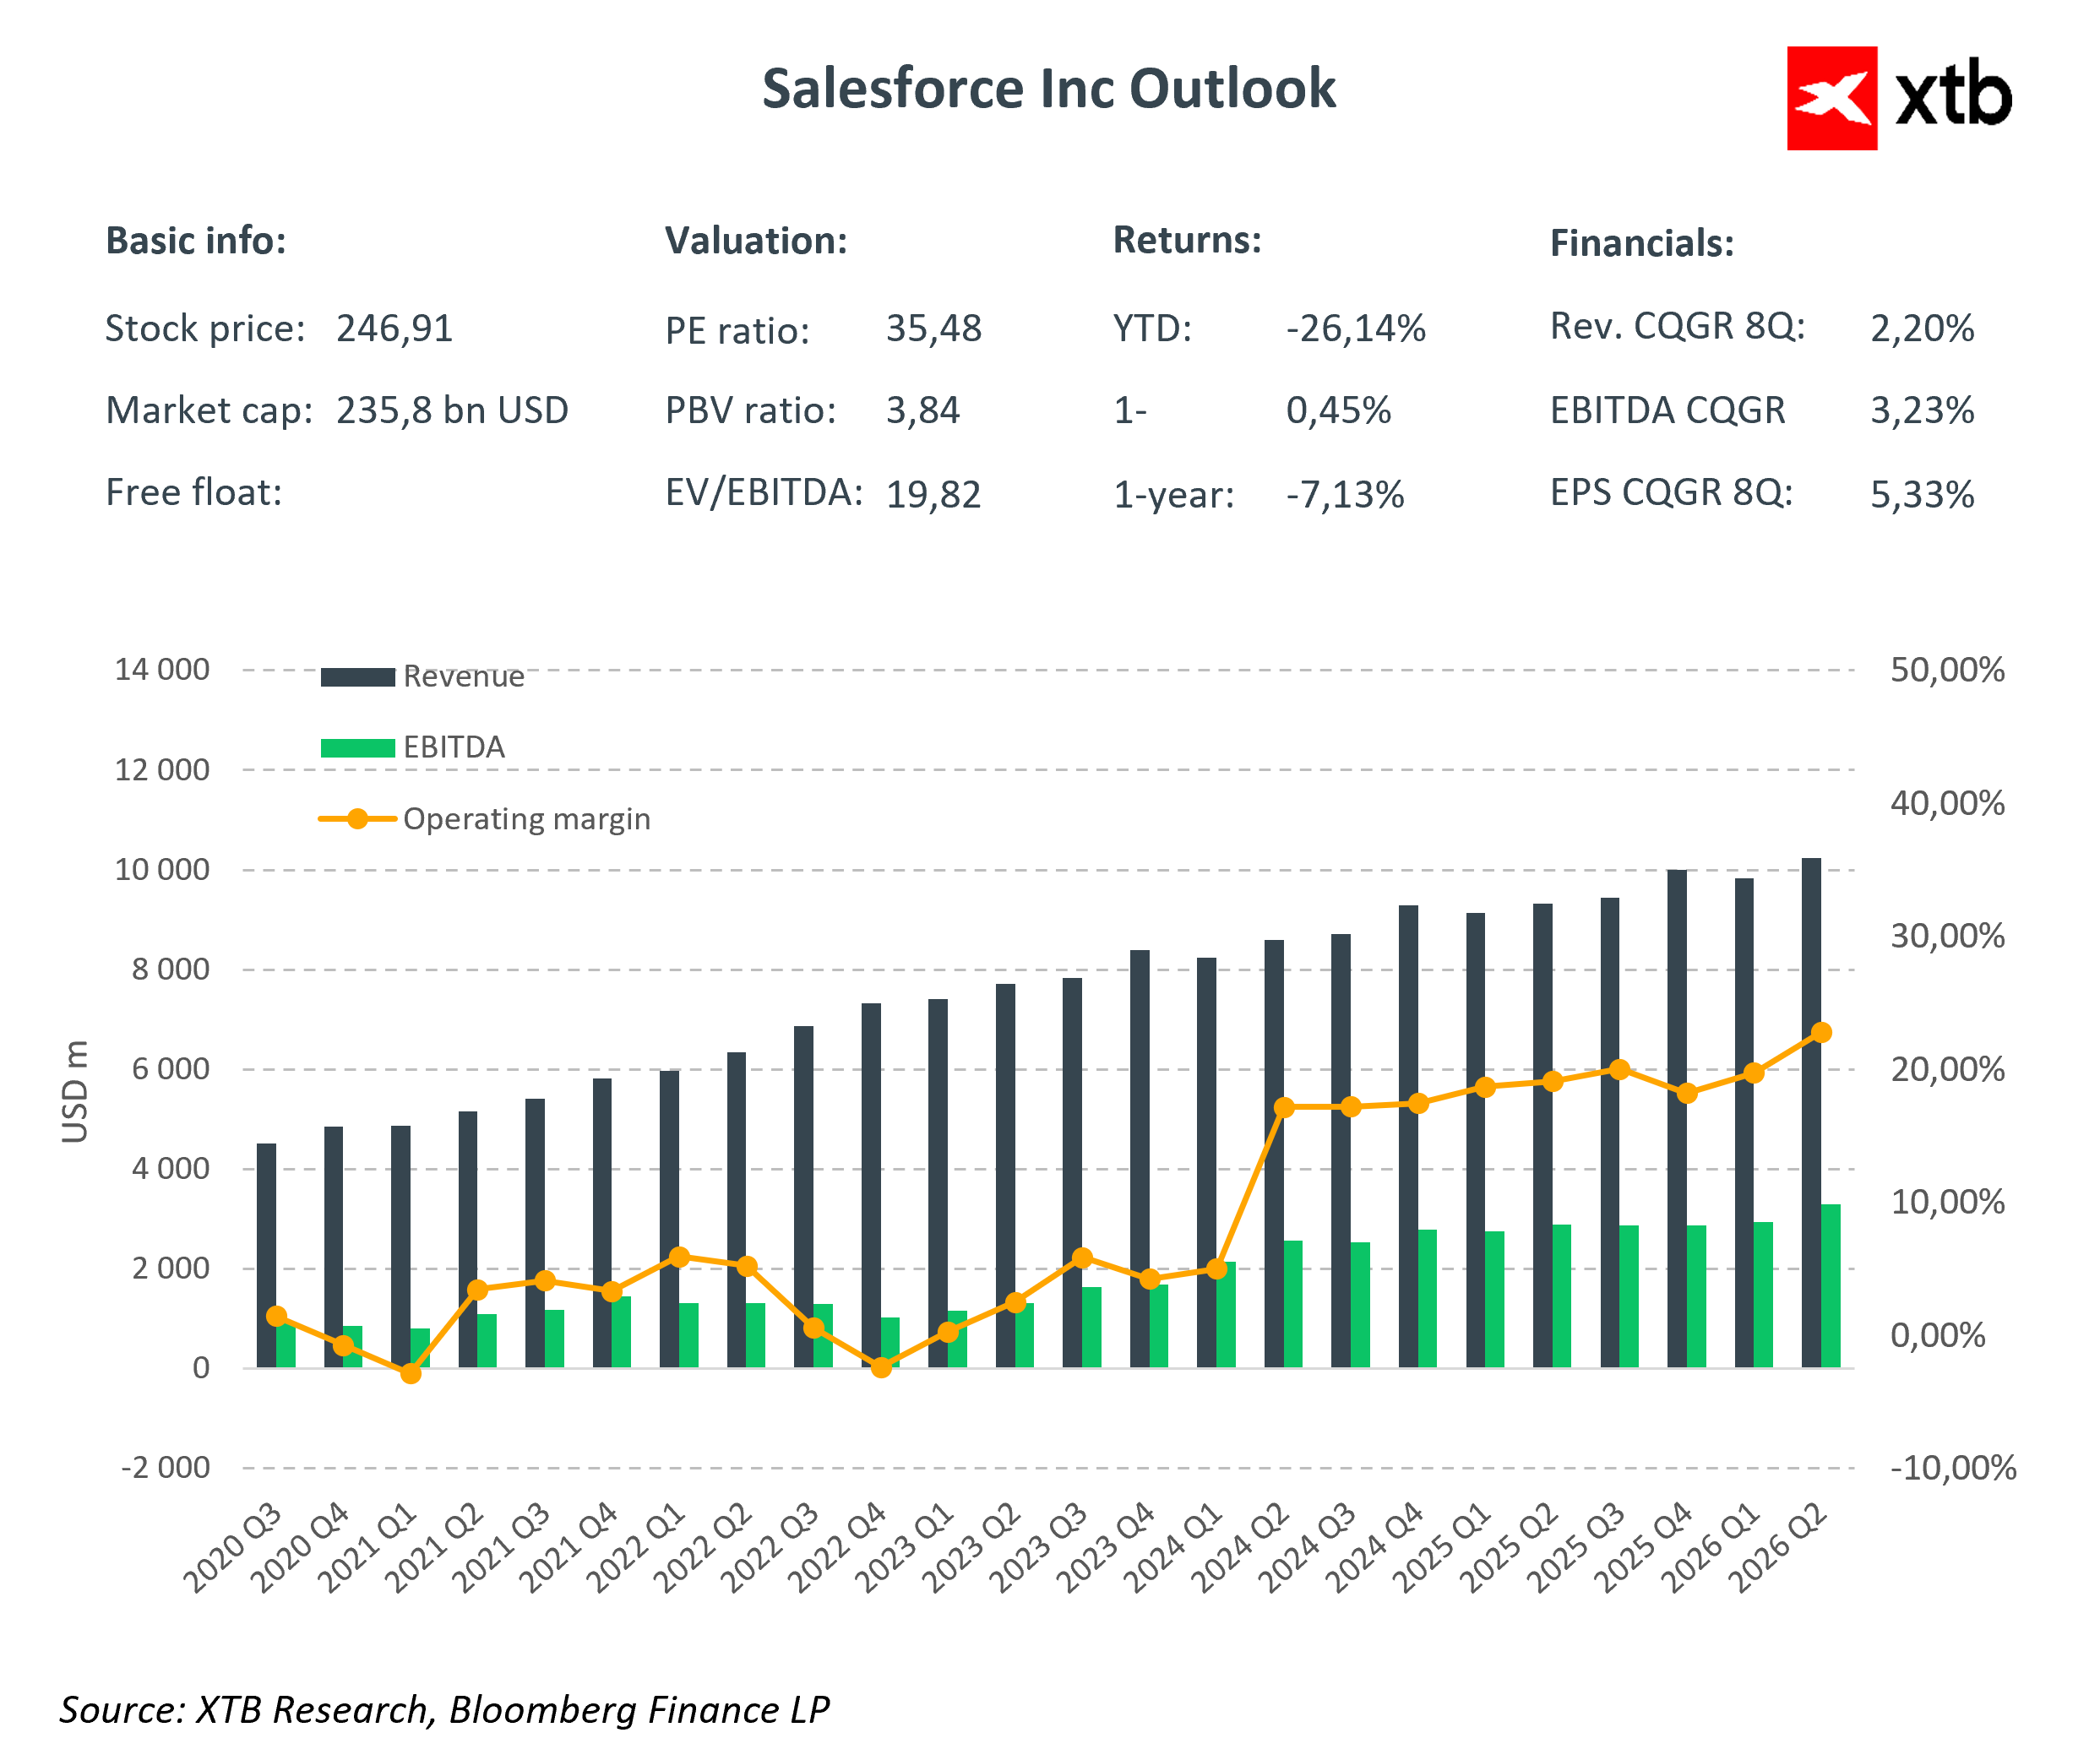
Task: Click the 'Financials:' heading
Action: click(x=1642, y=243)
